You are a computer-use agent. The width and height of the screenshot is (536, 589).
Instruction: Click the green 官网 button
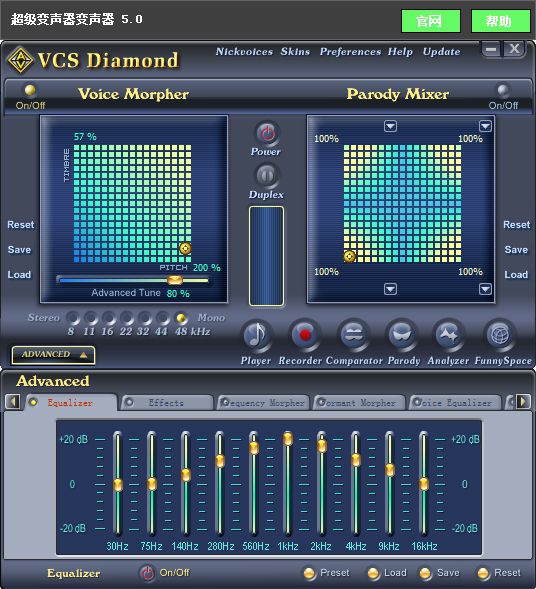(431, 21)
